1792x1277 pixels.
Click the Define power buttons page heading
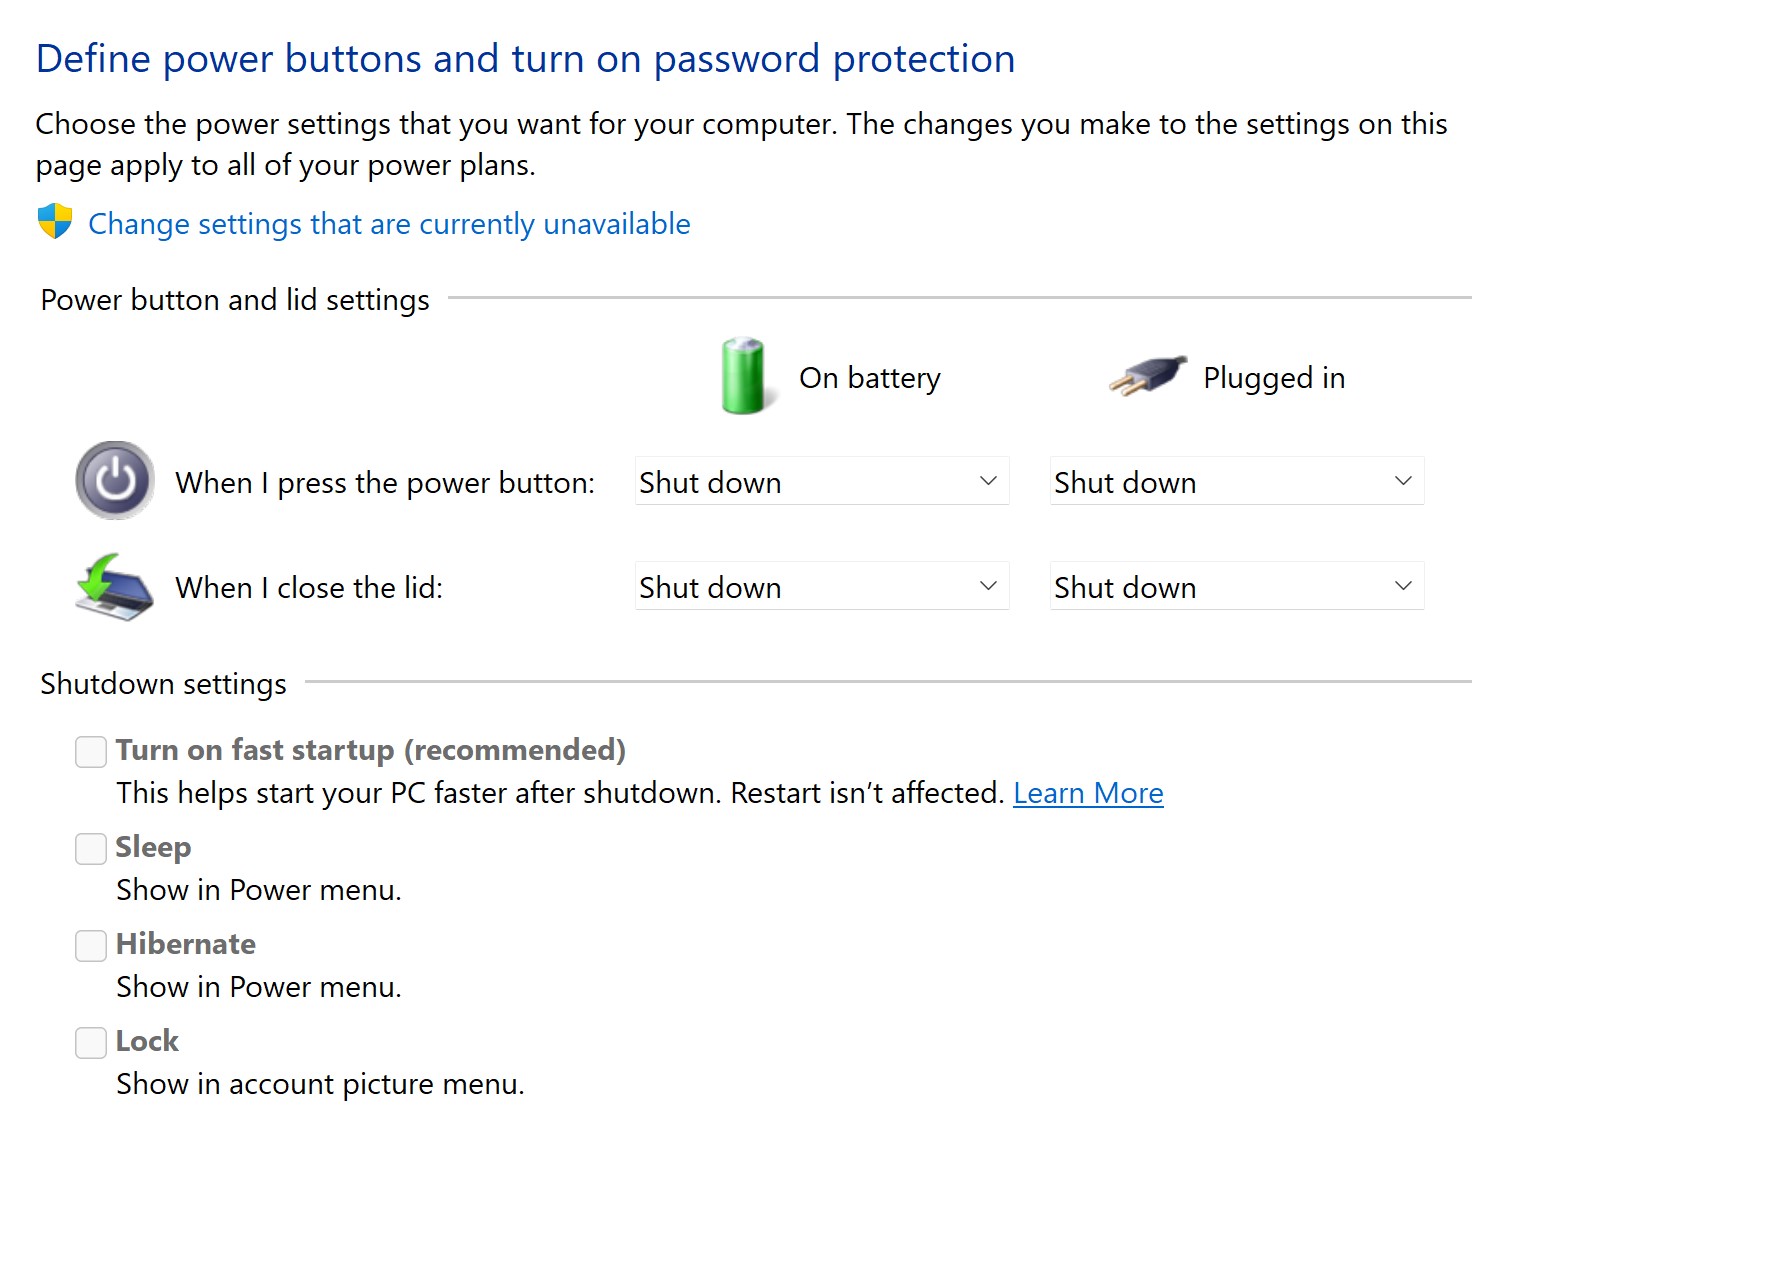coord(526,59)
